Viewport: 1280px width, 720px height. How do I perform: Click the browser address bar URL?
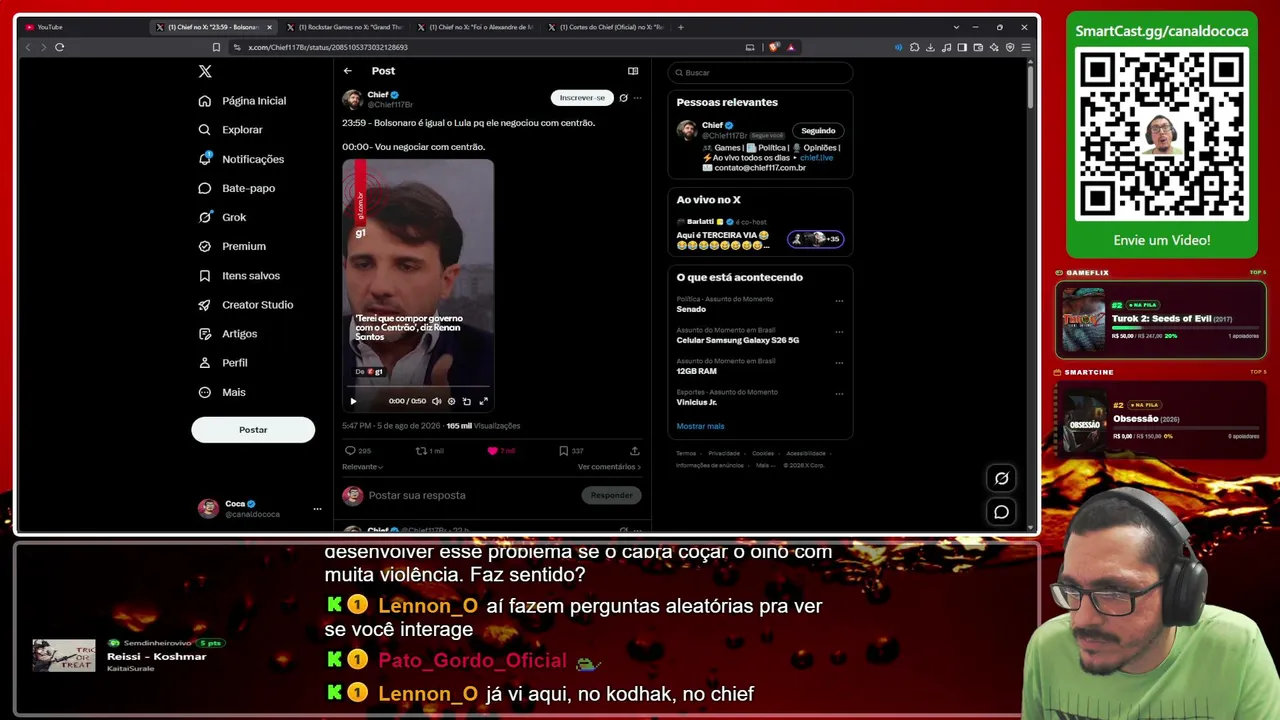(328, 47)
